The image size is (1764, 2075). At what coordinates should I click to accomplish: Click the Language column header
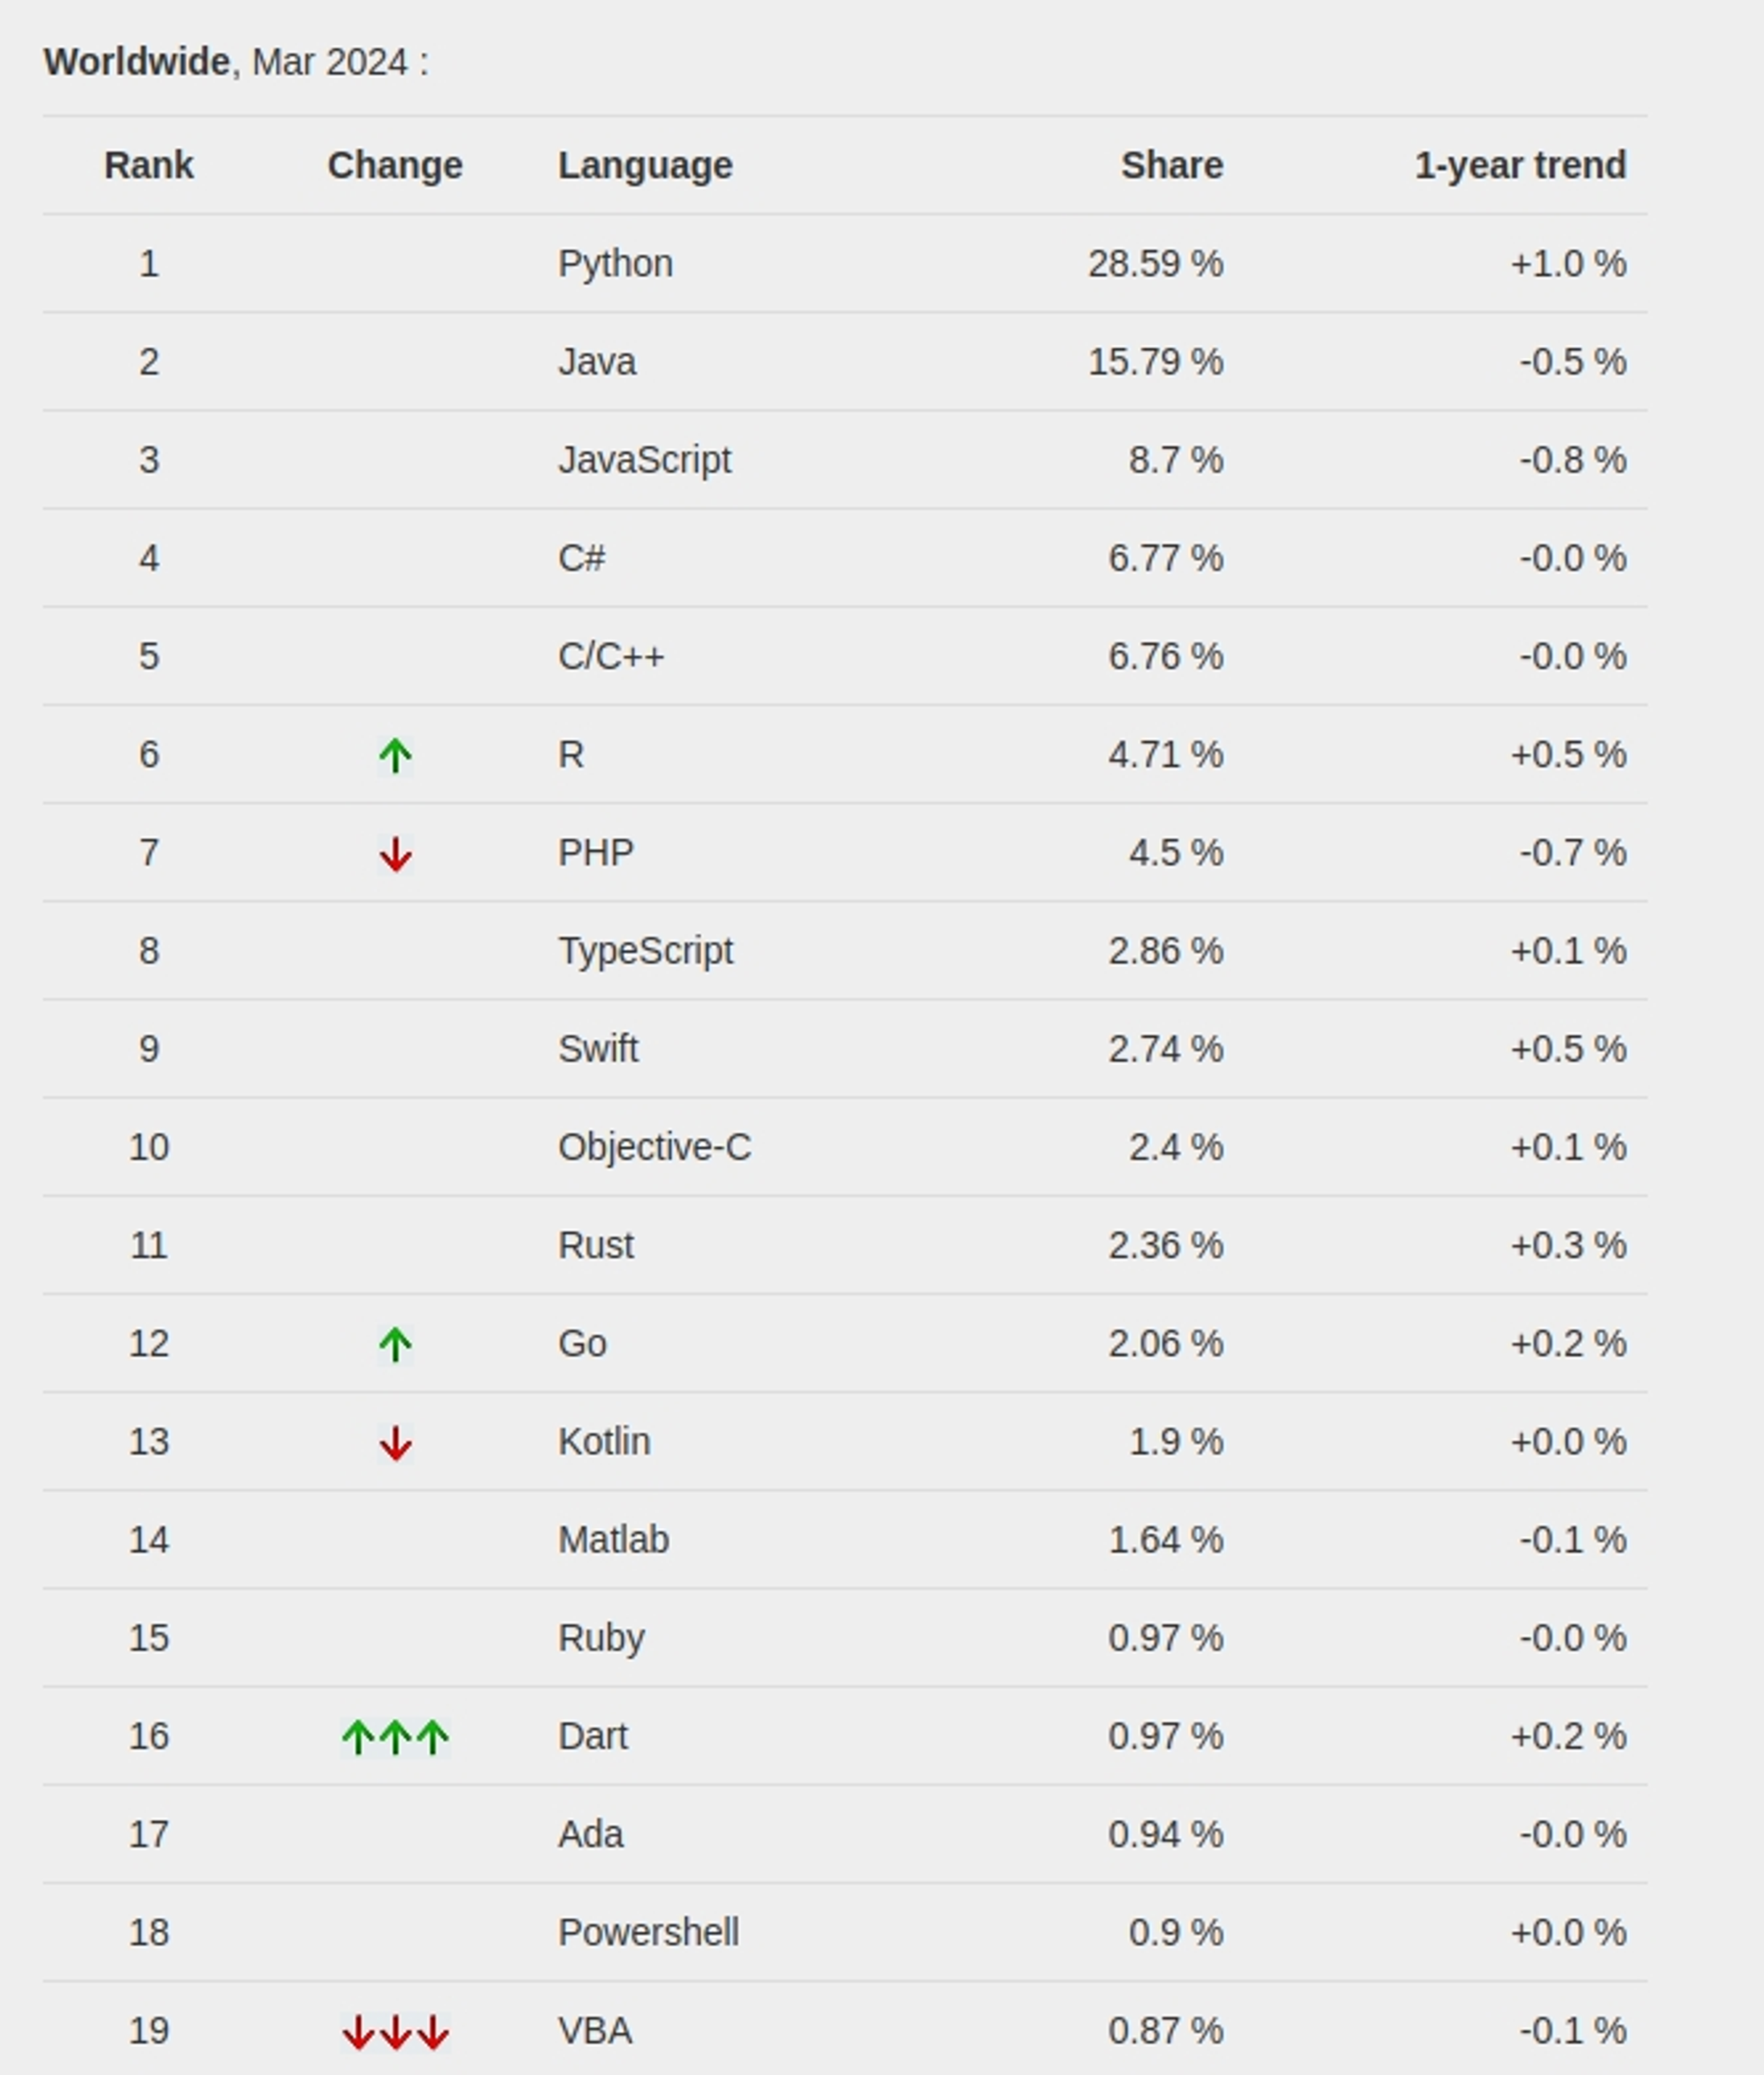point(645,166)
